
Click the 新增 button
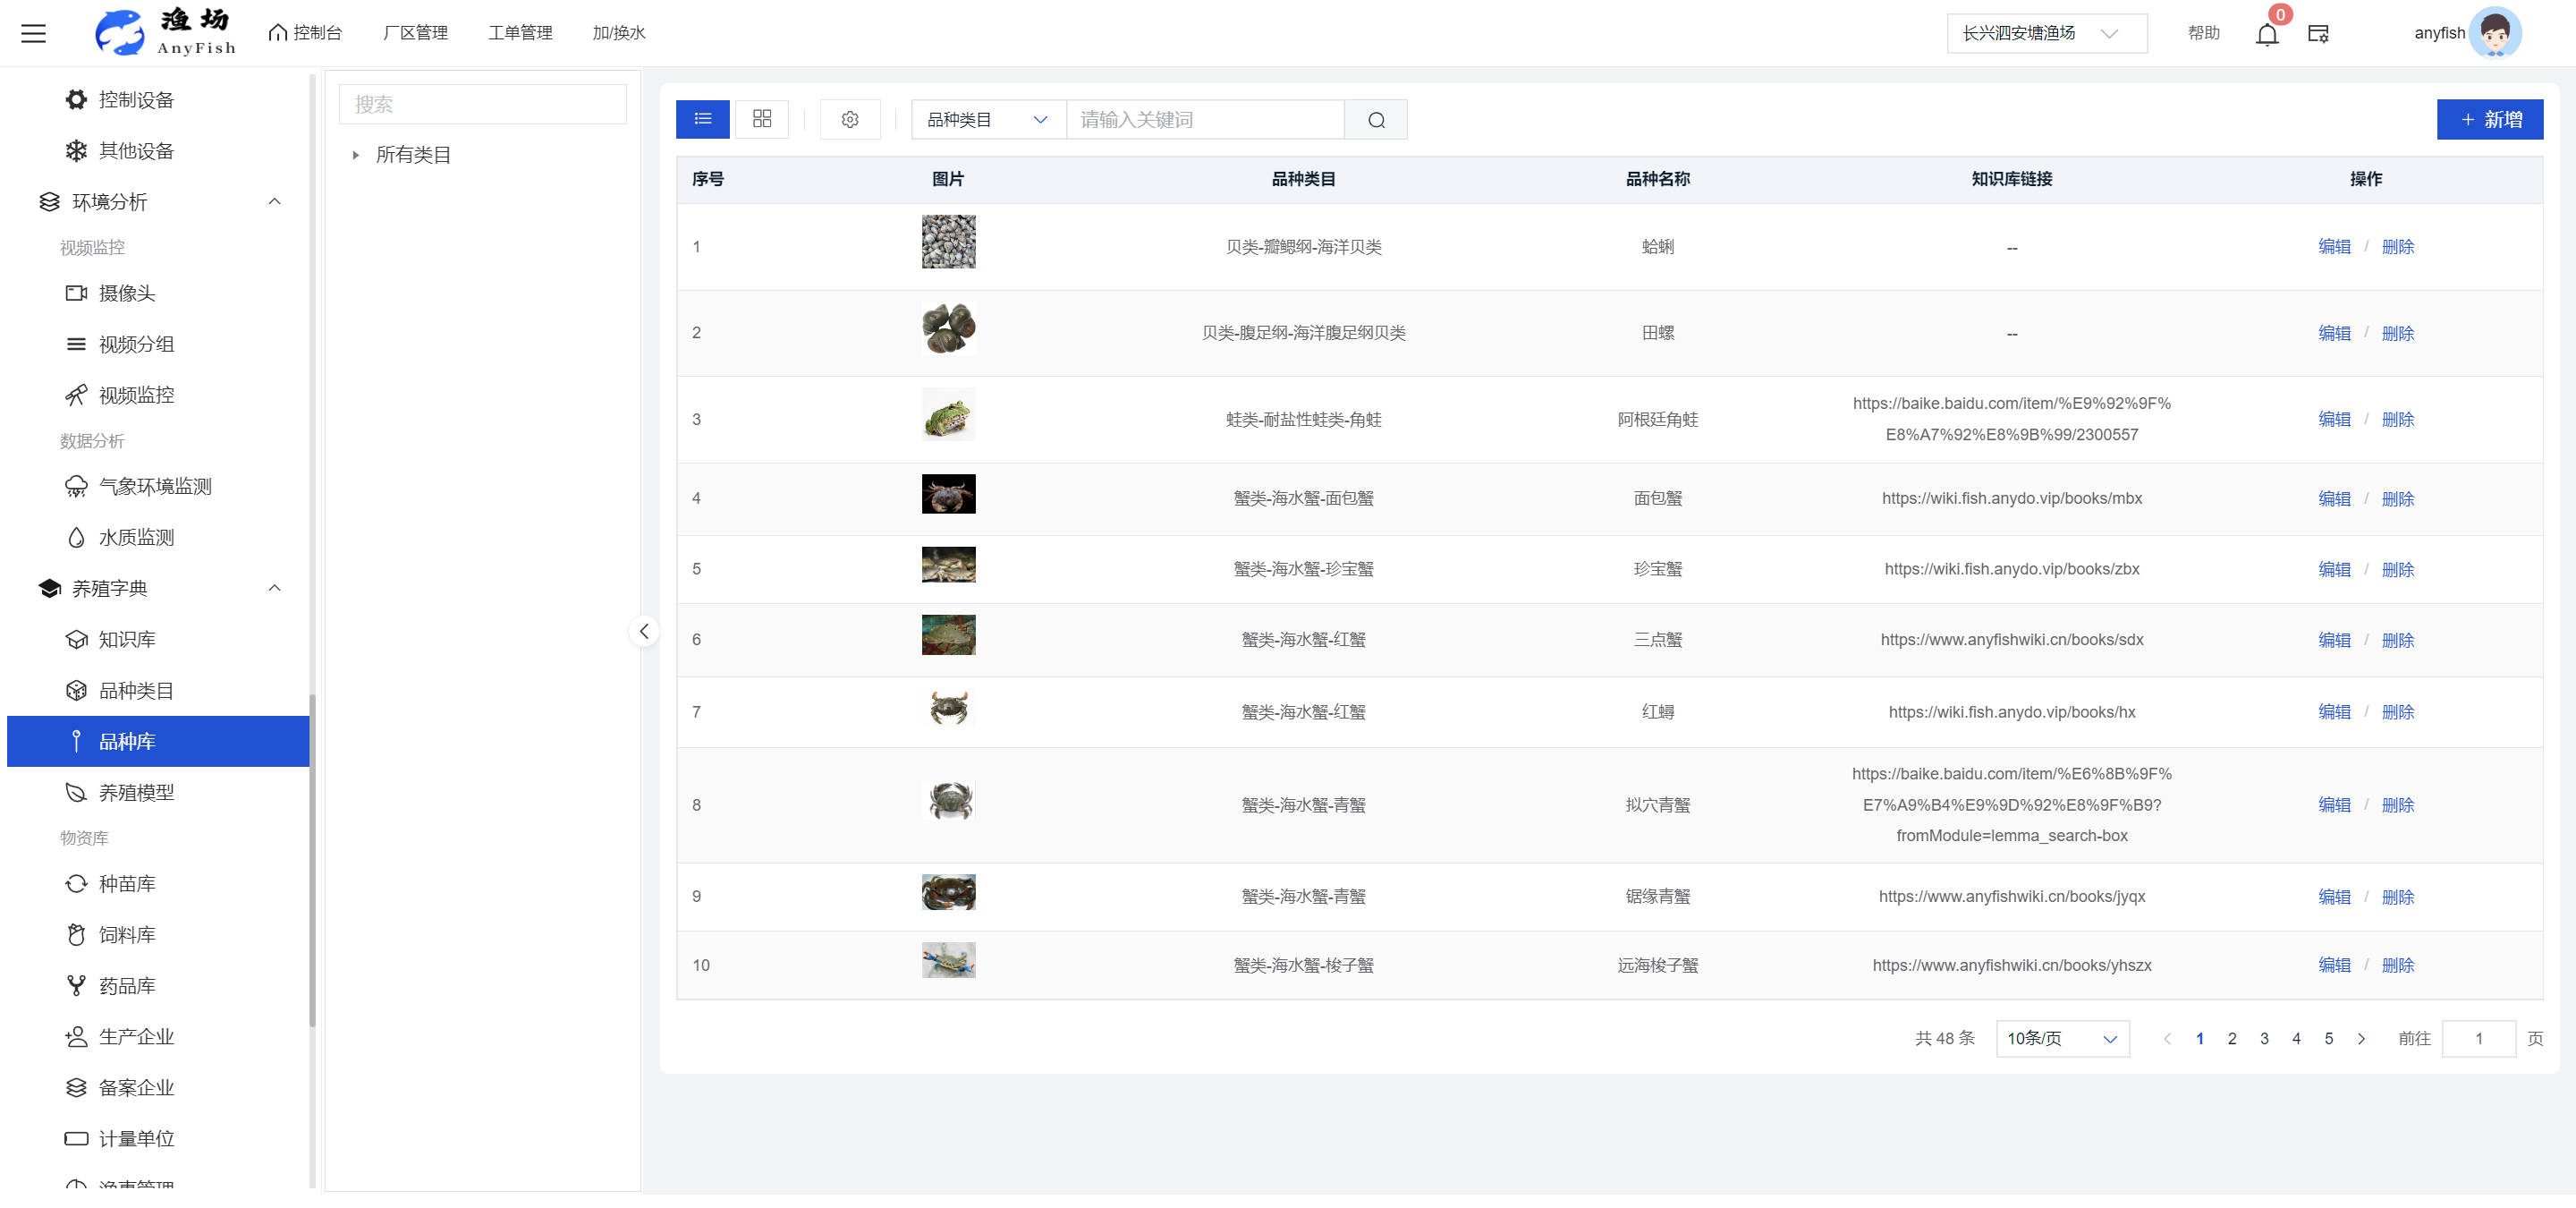click(2489, 120)
